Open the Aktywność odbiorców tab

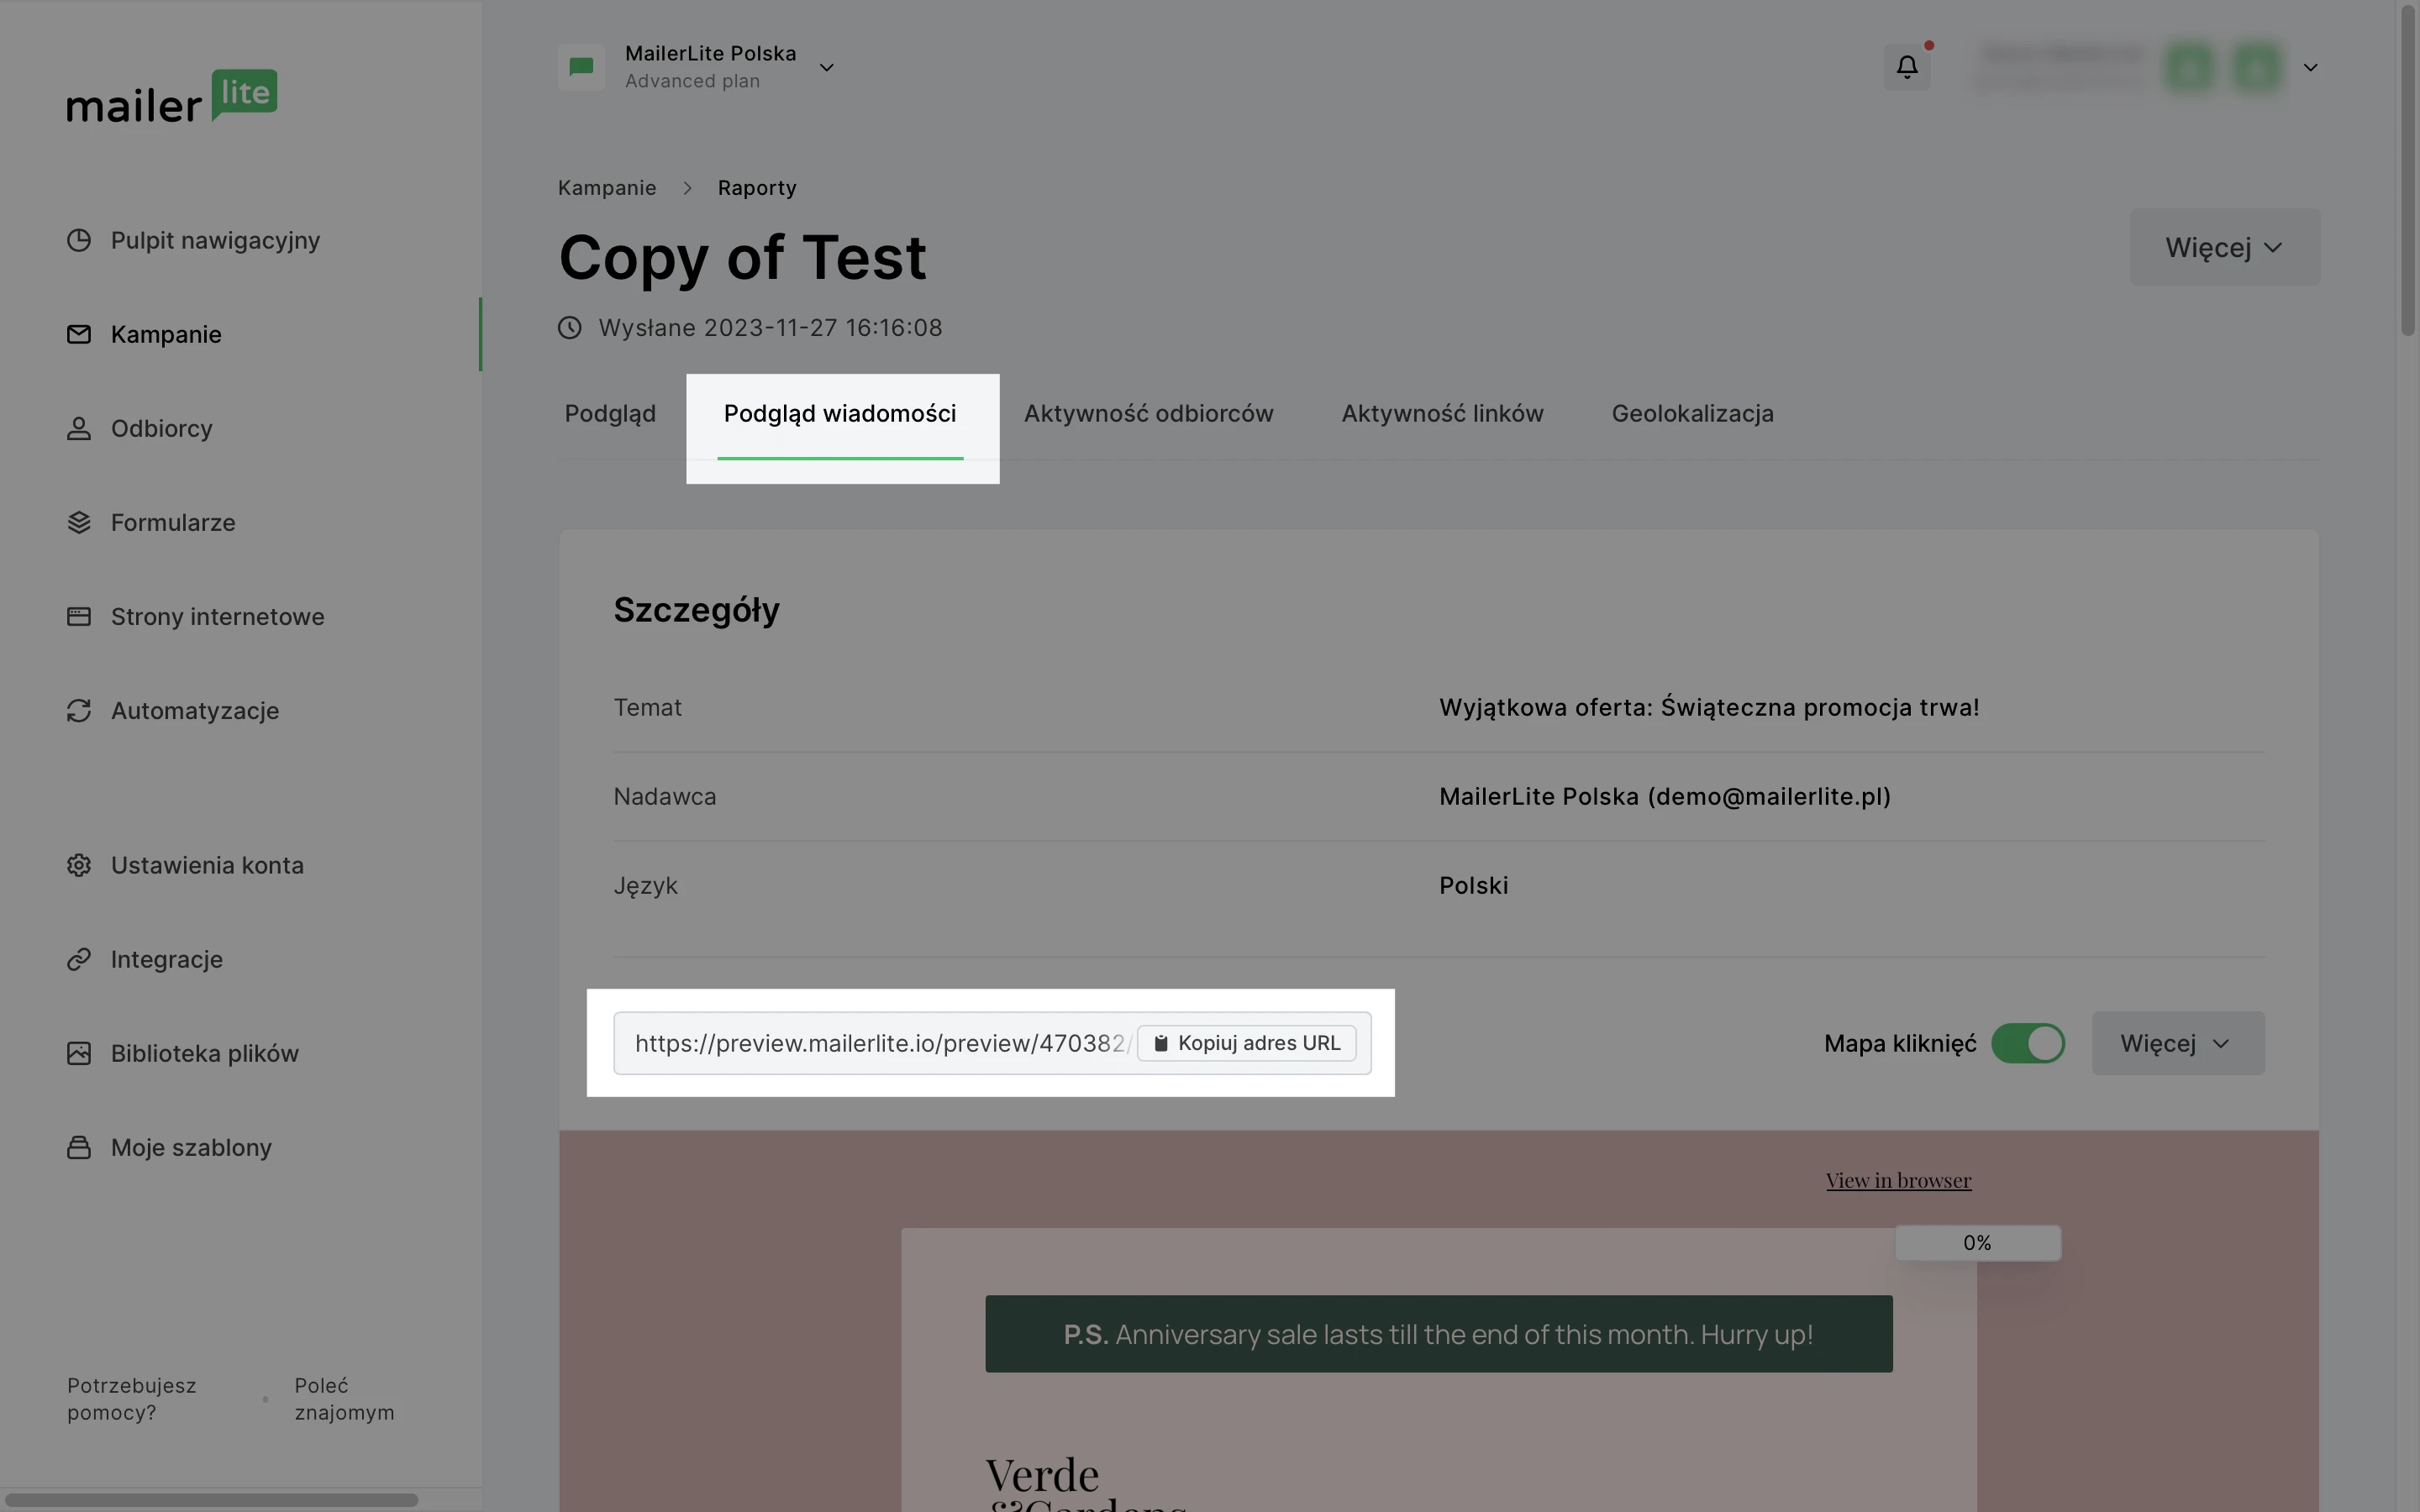1148,414
